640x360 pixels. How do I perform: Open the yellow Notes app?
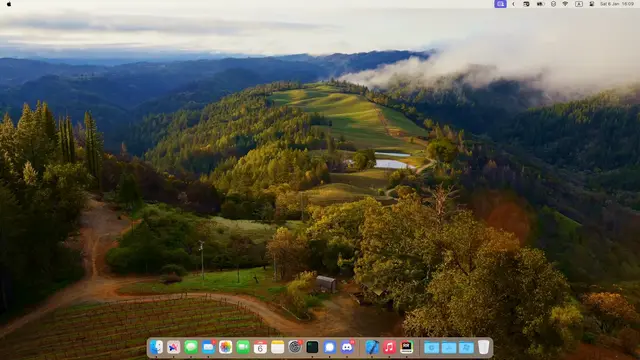point(278,347)
